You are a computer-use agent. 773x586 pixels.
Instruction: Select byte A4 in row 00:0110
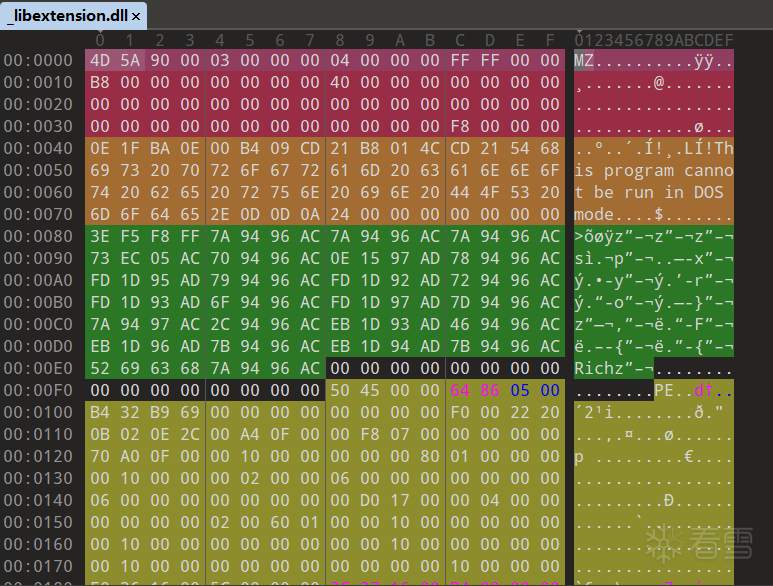pos(250,434)
